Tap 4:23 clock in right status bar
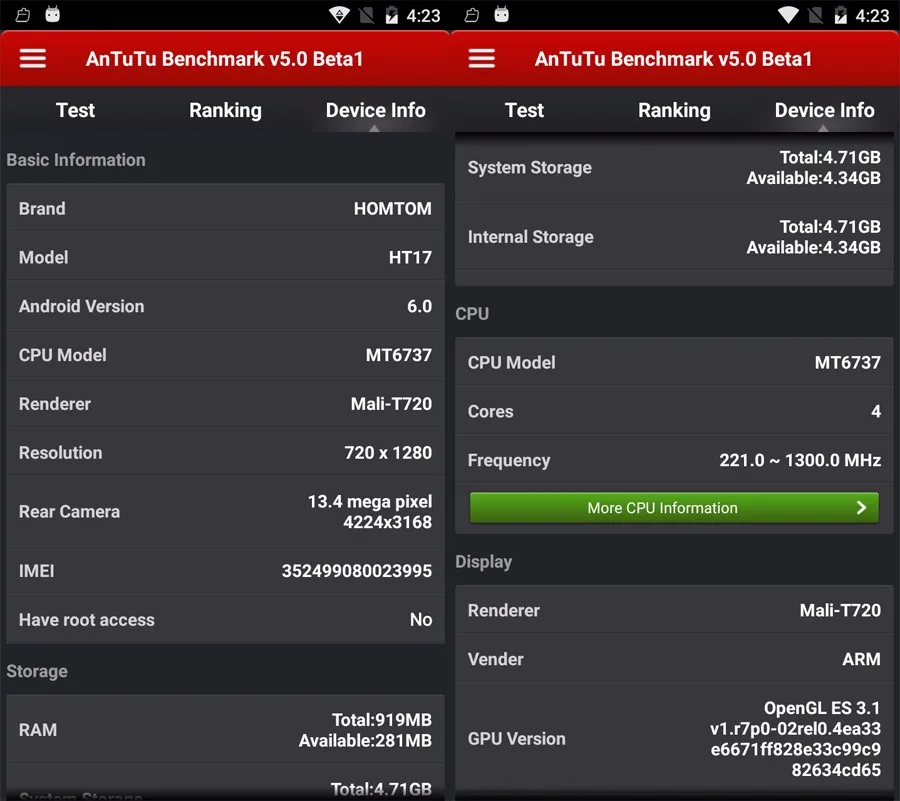The image size is (900, 801). point(872,15)
